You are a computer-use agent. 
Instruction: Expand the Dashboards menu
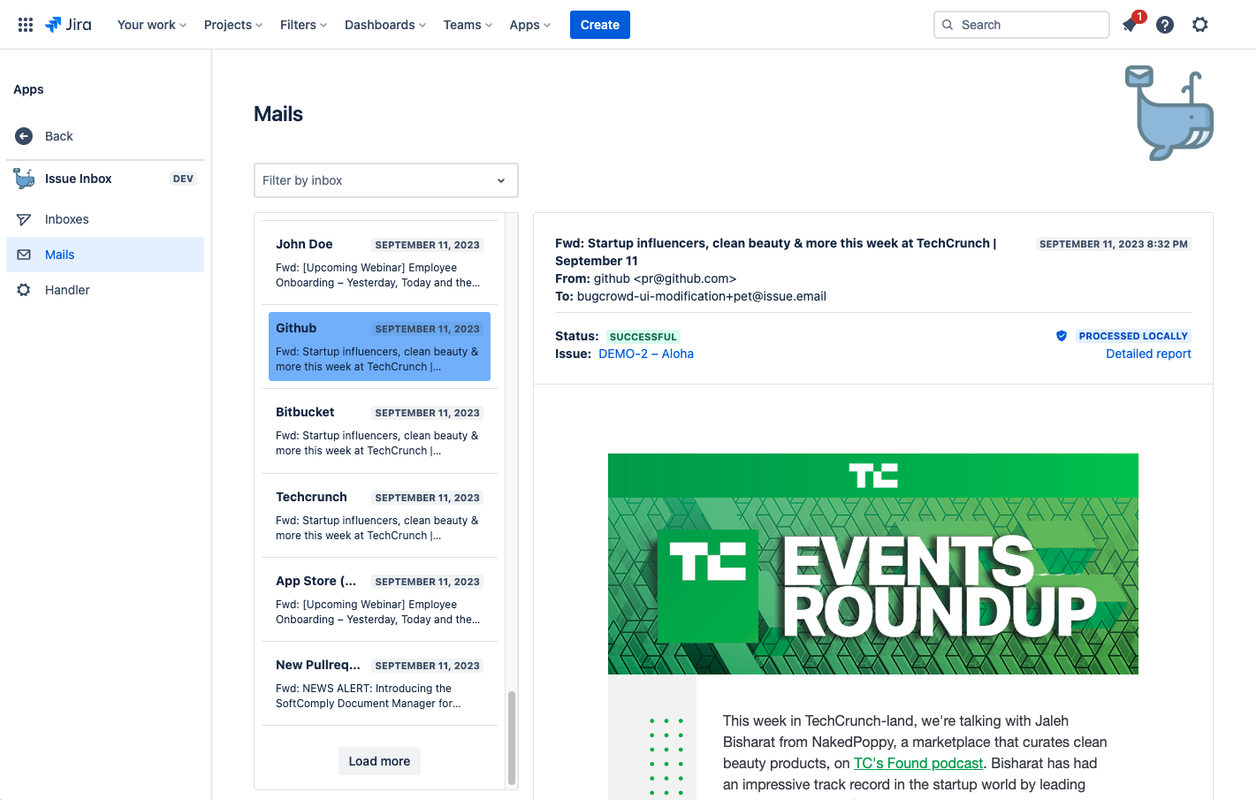[x=385, y=25]
